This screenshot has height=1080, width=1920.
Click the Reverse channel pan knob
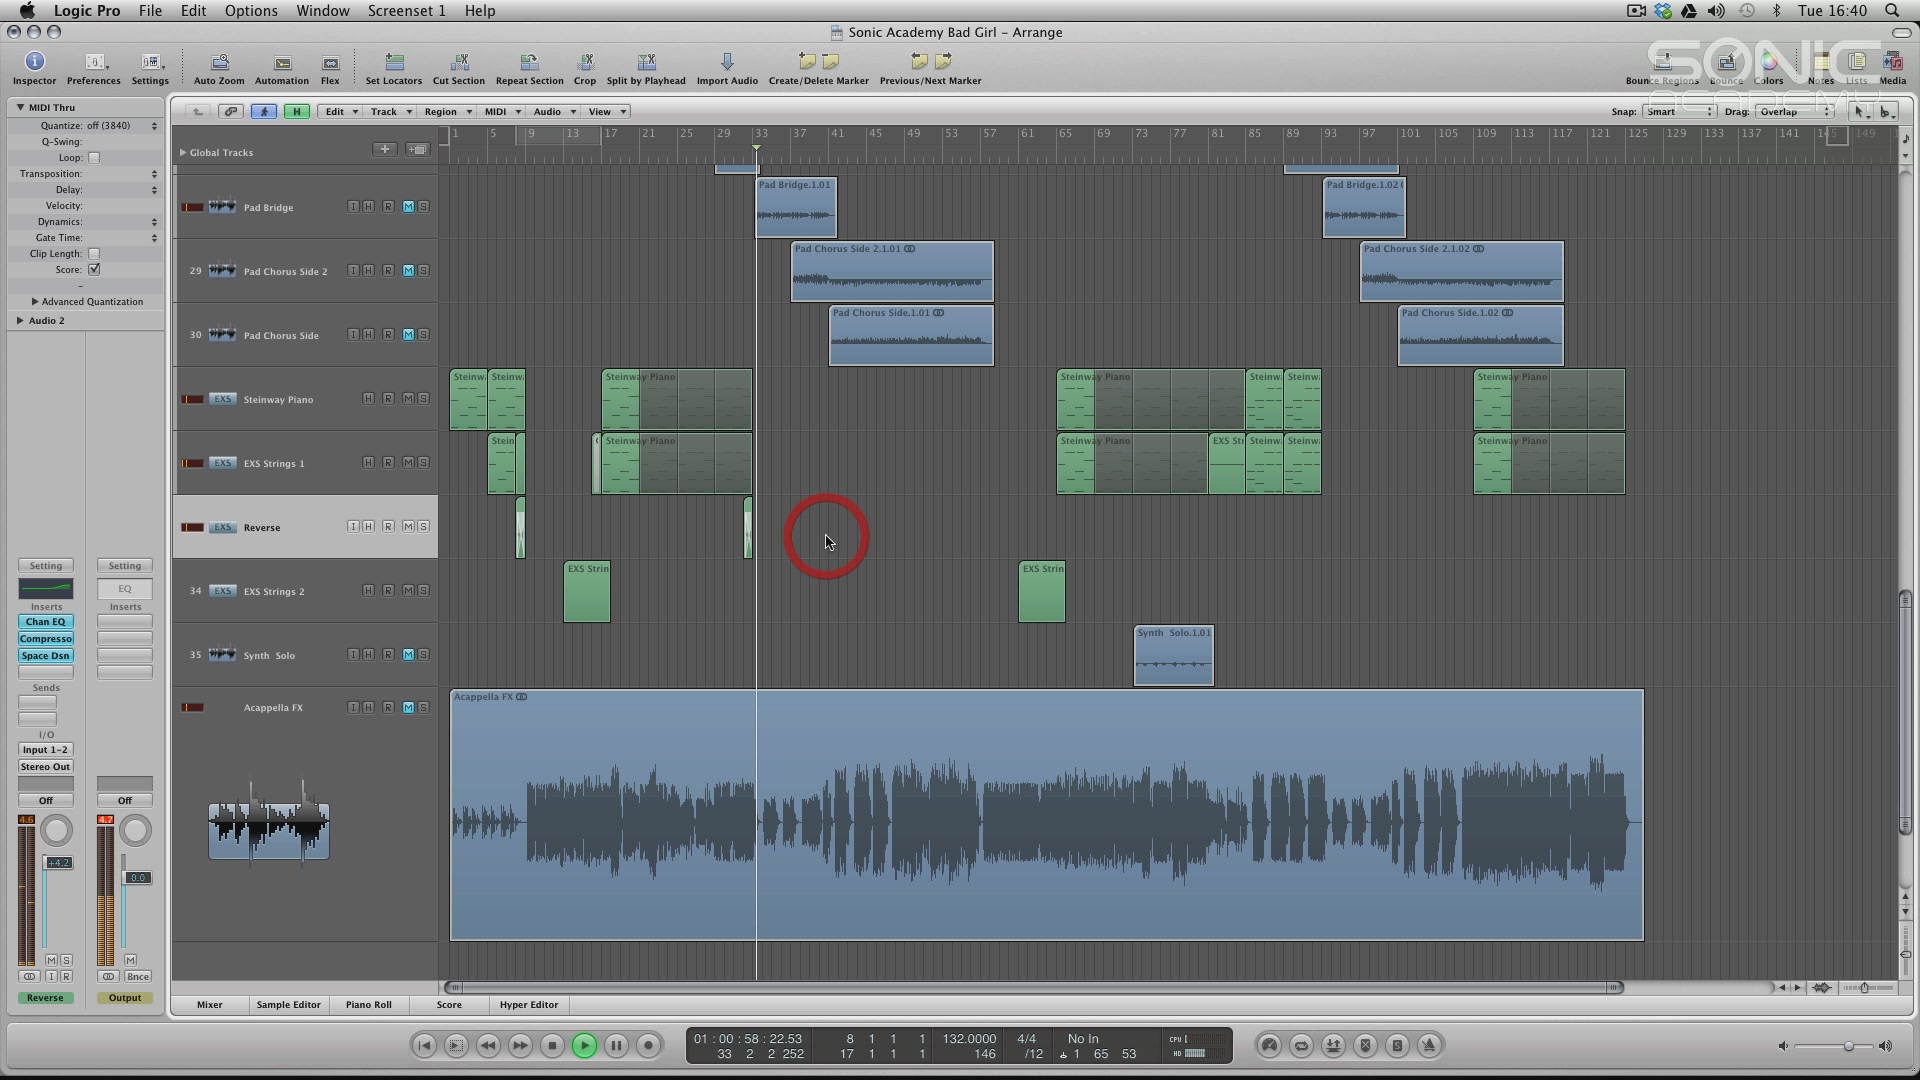pos(57,830)
